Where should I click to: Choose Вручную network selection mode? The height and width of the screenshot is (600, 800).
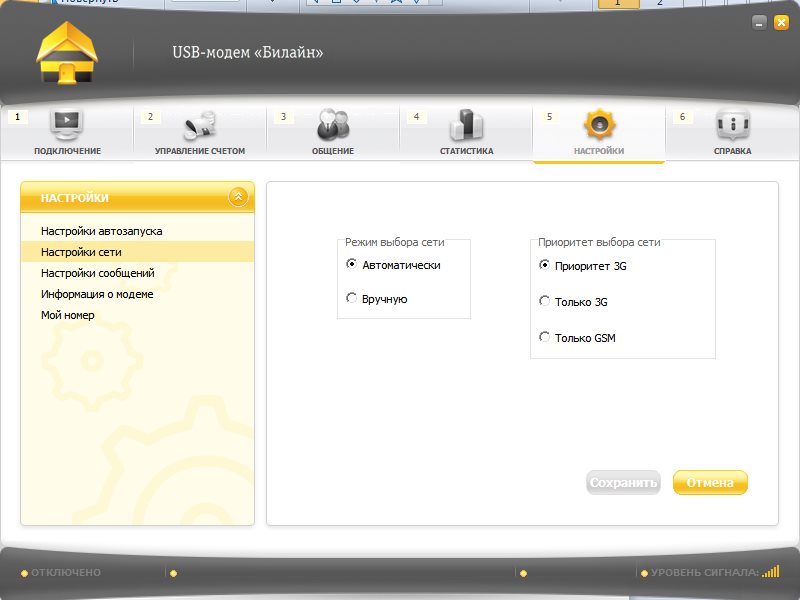coord(351,297)
